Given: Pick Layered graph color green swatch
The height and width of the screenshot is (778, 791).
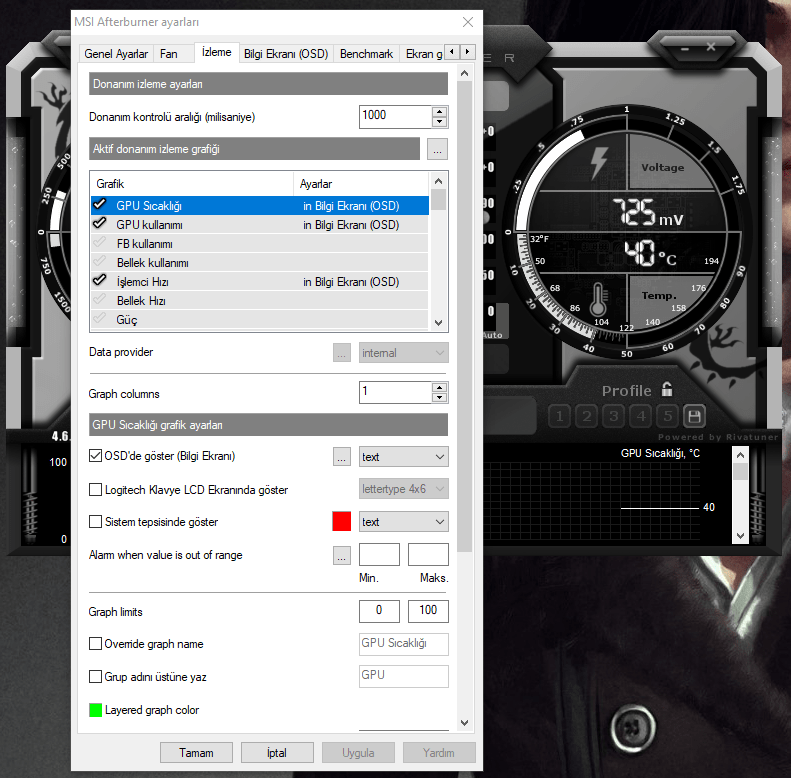Looking at the screenshot, I should [x=95, y=710].
